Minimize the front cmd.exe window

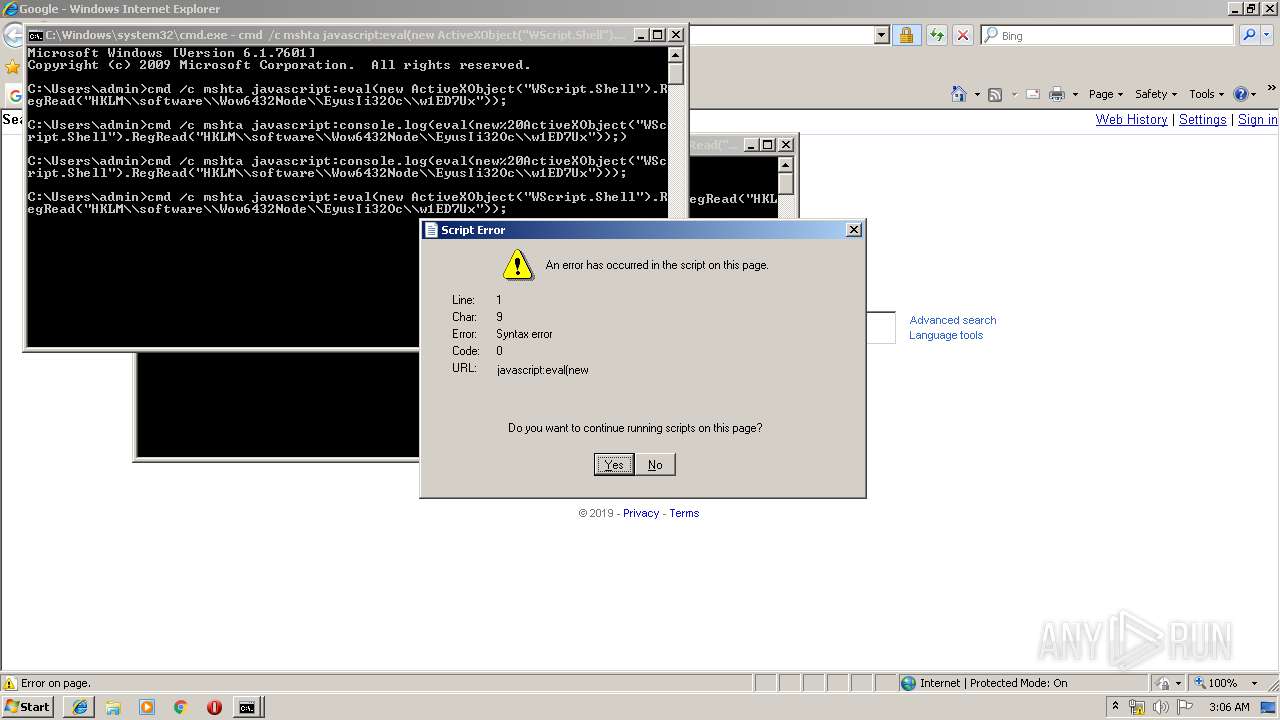(x=641, y=35)
